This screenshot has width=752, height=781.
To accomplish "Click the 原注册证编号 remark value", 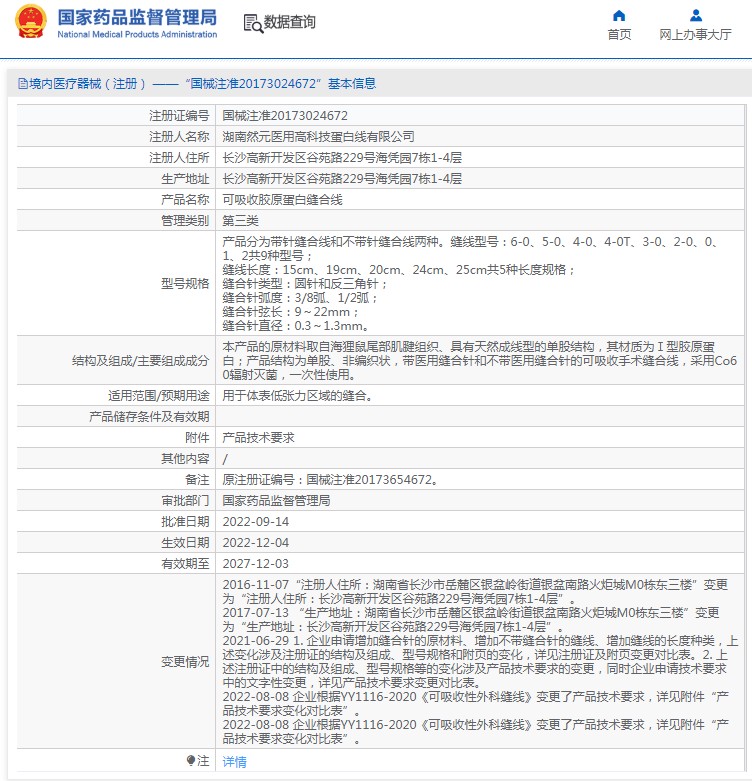I will pos(331,479).
